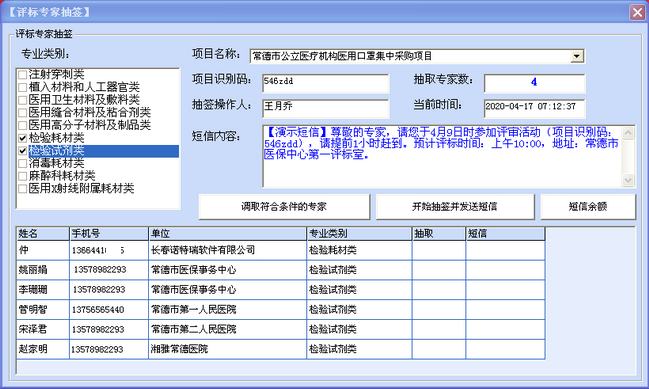Open the 项目名称 dropdown arrow

click(x=577, y=56)
